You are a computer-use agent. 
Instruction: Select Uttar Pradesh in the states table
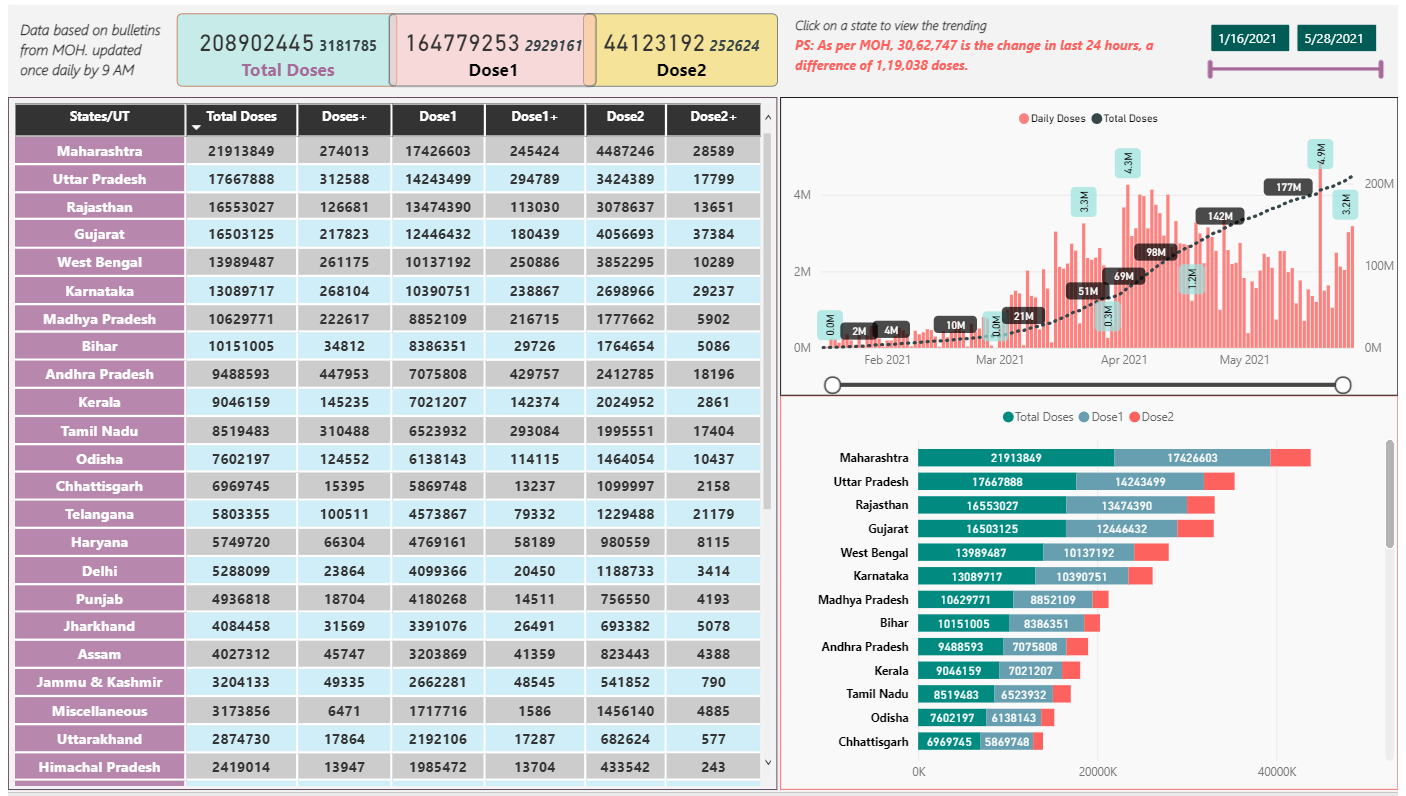[100, 179]
